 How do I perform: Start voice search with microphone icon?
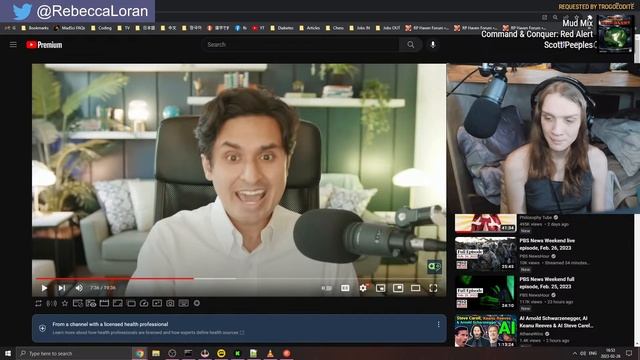(433, 44)
